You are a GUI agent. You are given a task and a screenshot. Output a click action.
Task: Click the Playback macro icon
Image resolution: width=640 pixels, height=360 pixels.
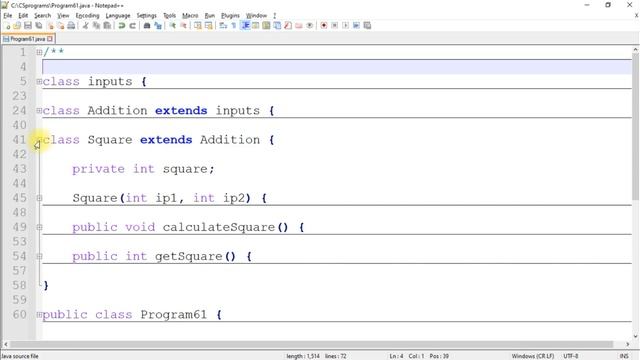tap(345, 25)
